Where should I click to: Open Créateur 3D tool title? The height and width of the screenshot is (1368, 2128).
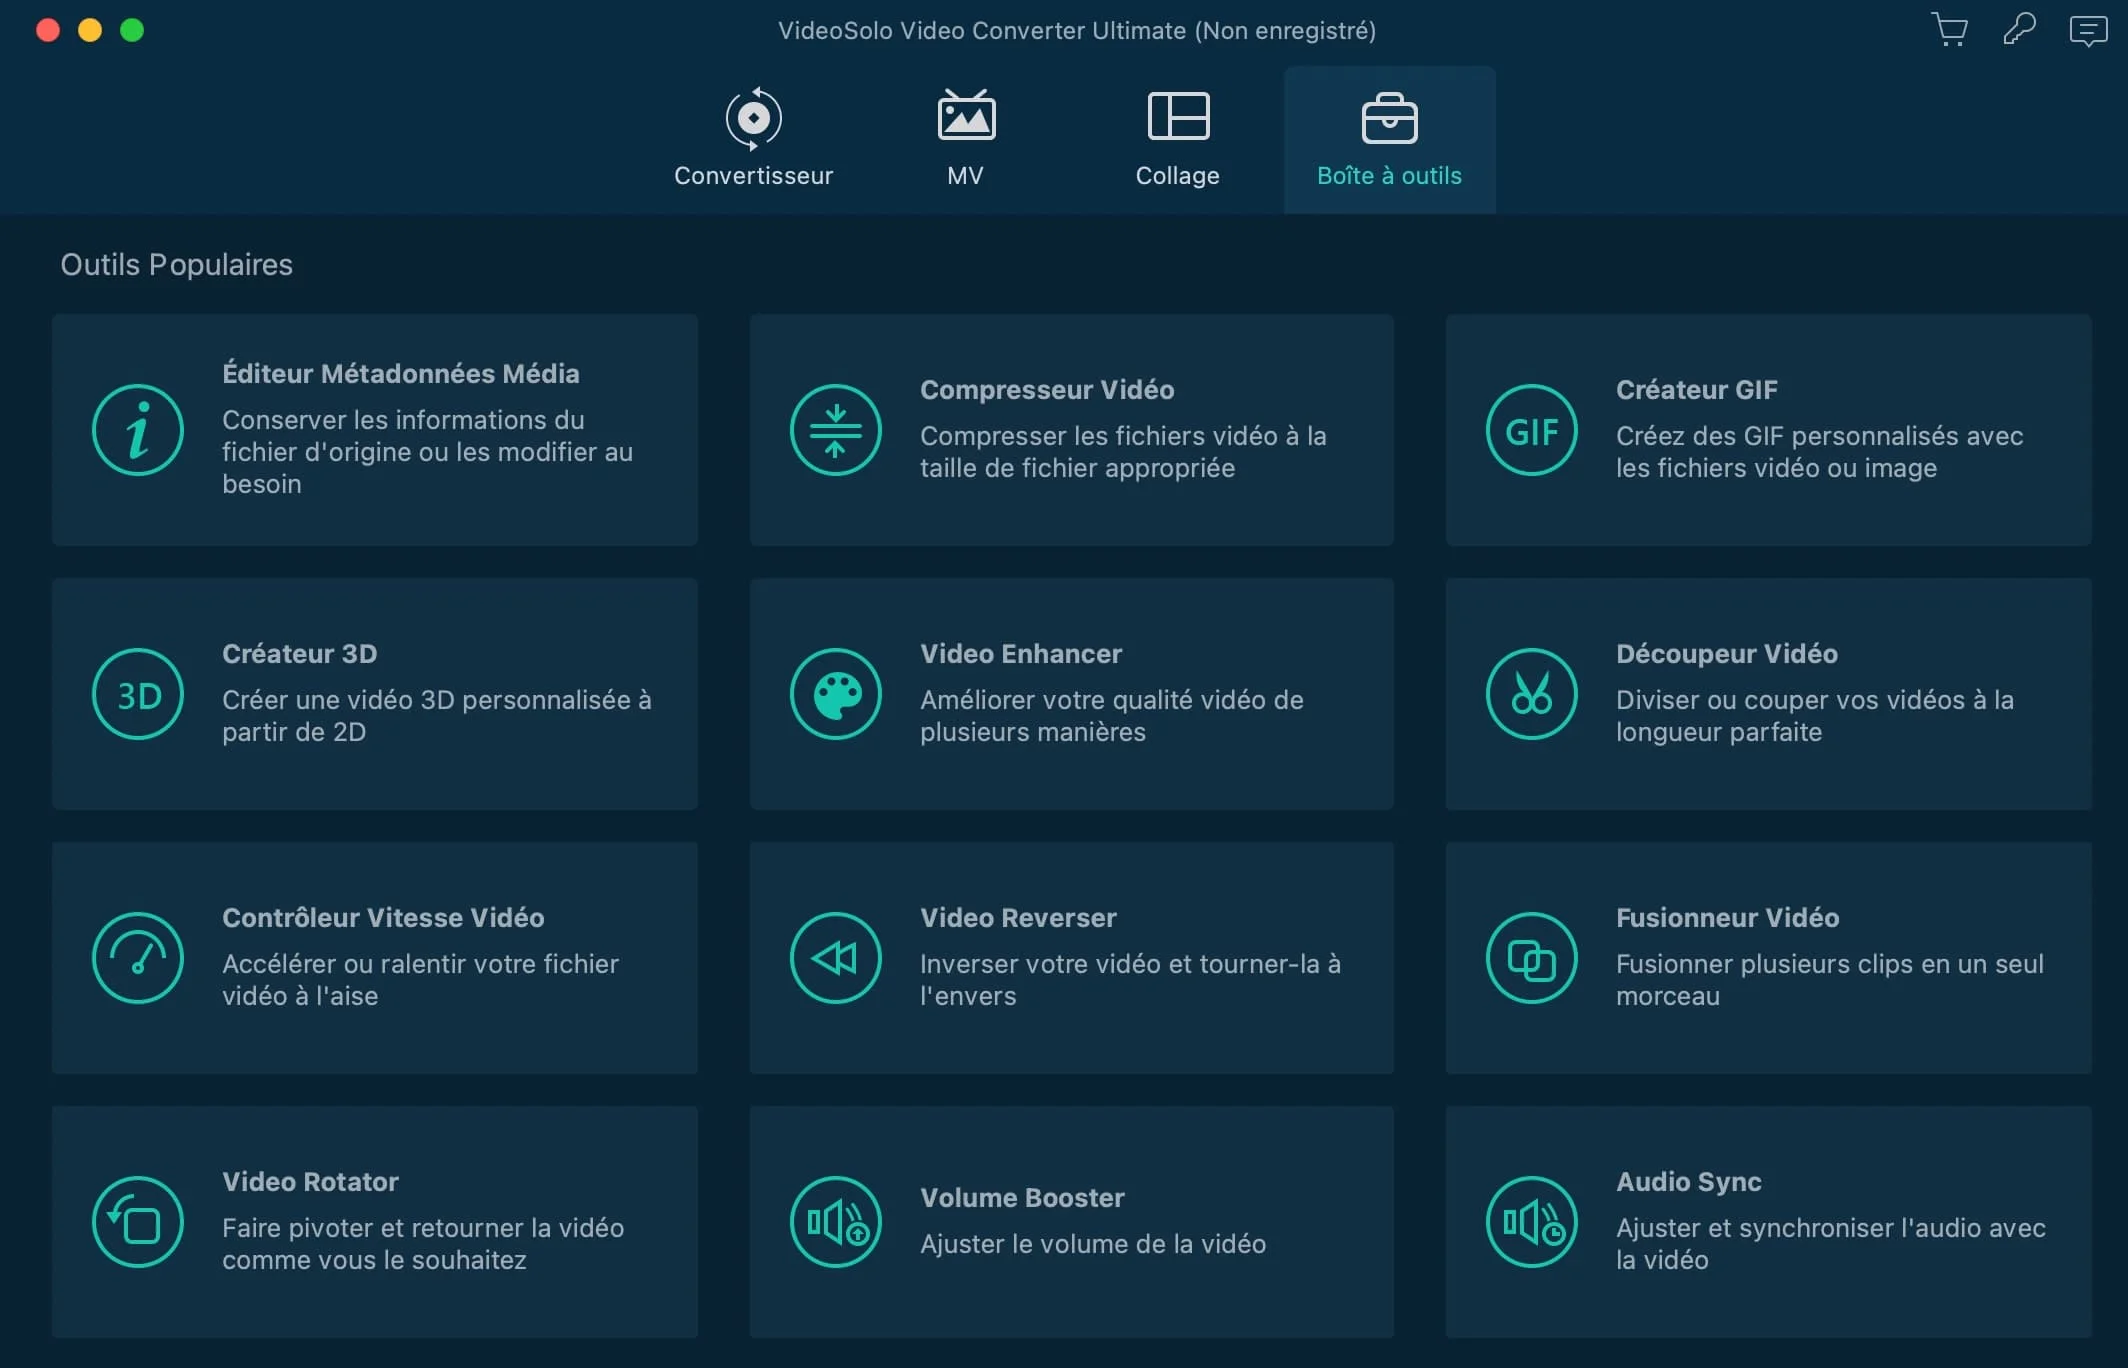click(x=299, y=654)
